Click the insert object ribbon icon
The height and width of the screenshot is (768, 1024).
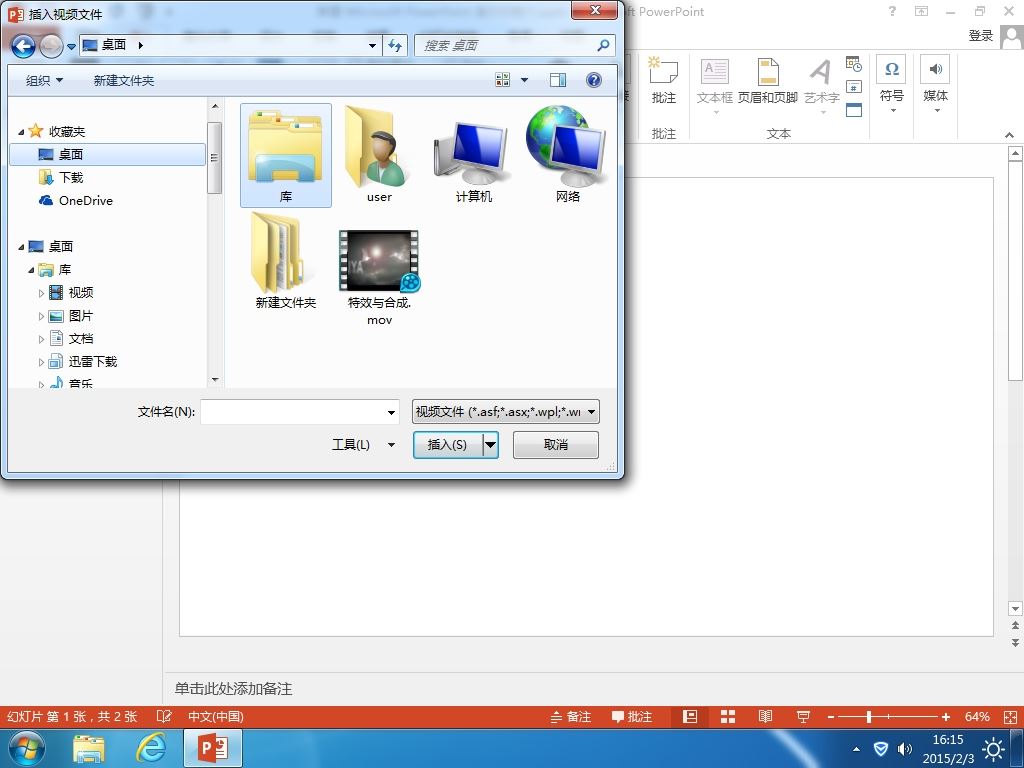click(854, 110)
